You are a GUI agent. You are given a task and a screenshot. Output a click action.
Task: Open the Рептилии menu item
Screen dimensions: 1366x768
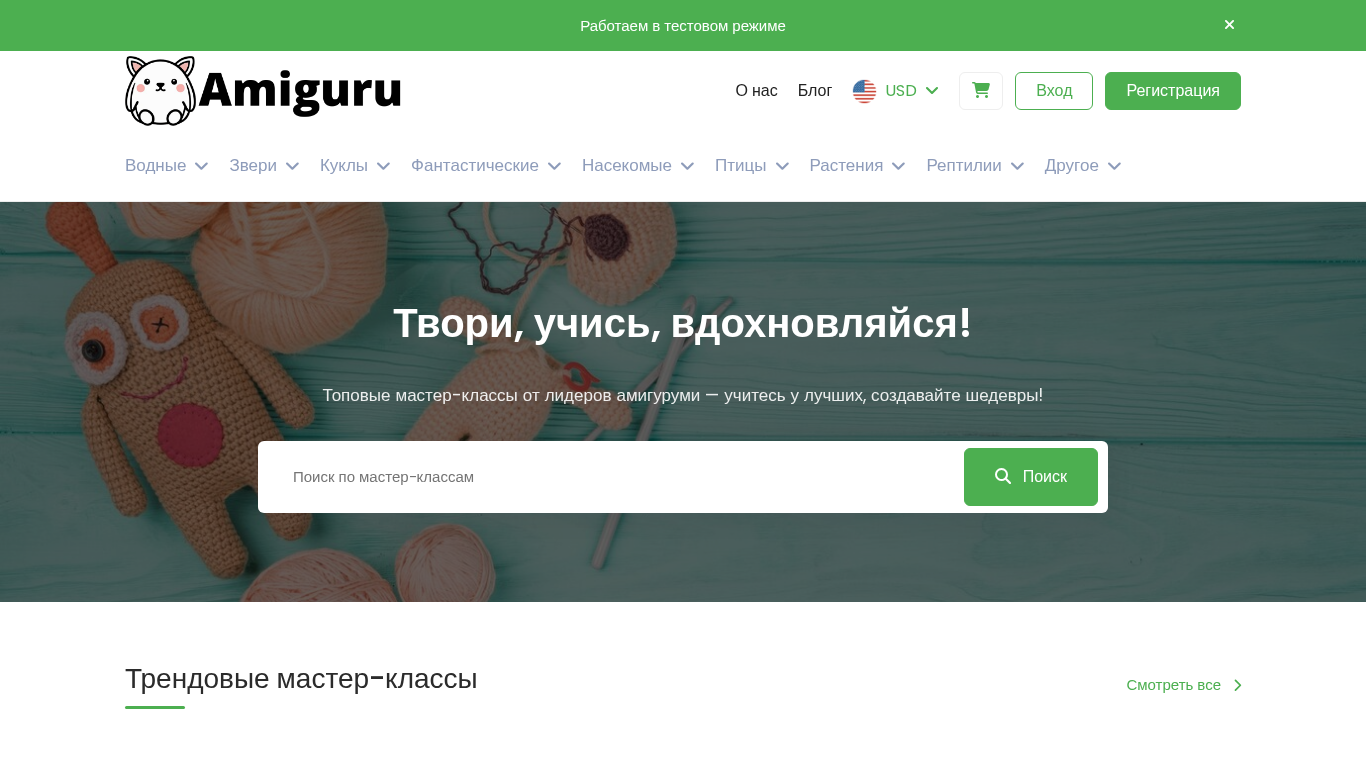point(964,166)
